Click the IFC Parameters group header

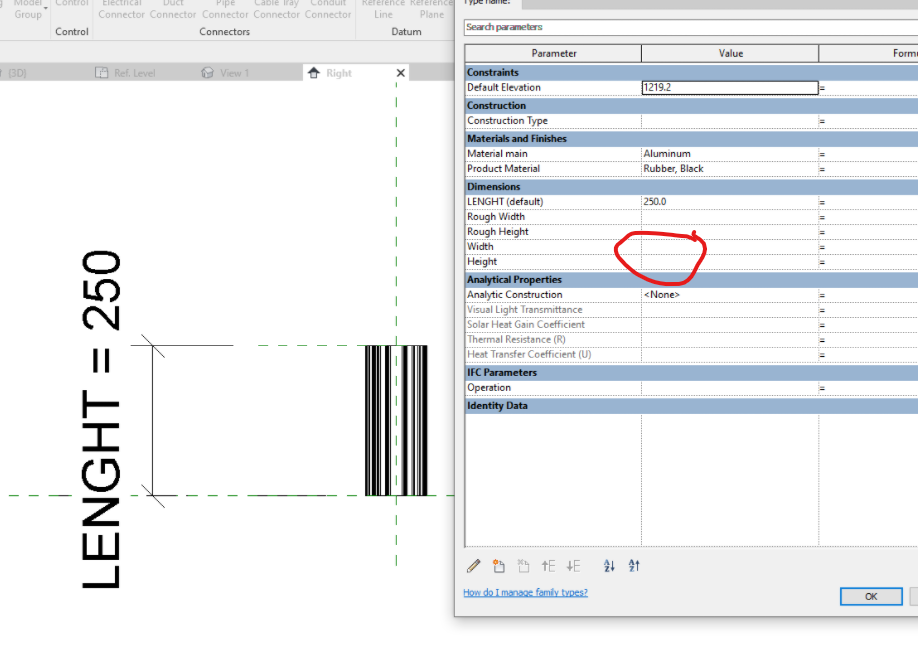pos(691,372)
